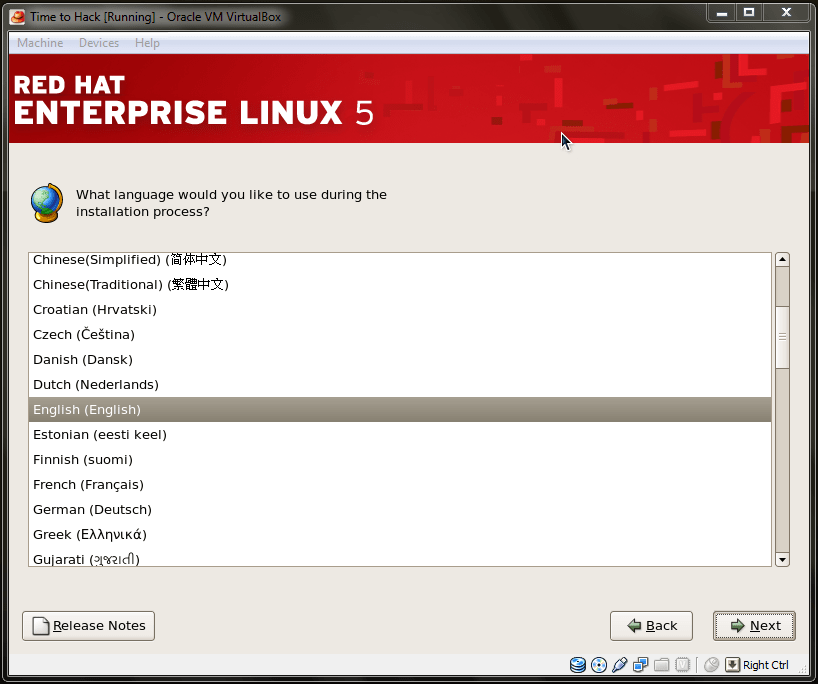818x684 pixels.
Task: Open Release Notes
Action: (89, 626)
